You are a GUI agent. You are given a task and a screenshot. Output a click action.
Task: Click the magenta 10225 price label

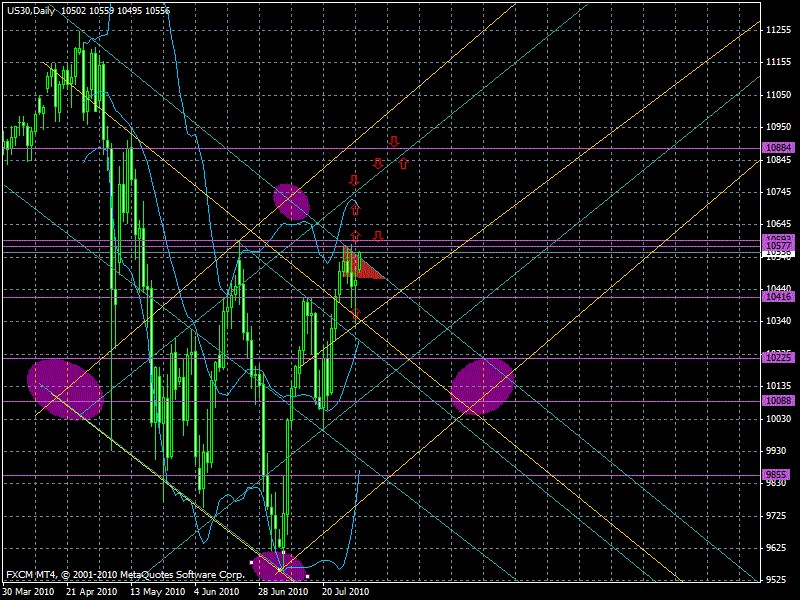(779, 358)
